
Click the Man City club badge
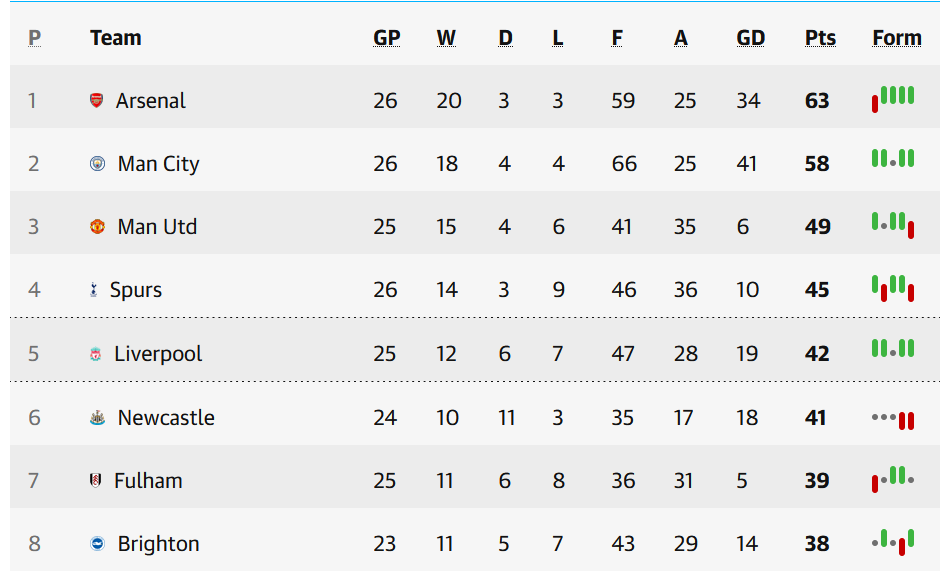tap(97, 164)
